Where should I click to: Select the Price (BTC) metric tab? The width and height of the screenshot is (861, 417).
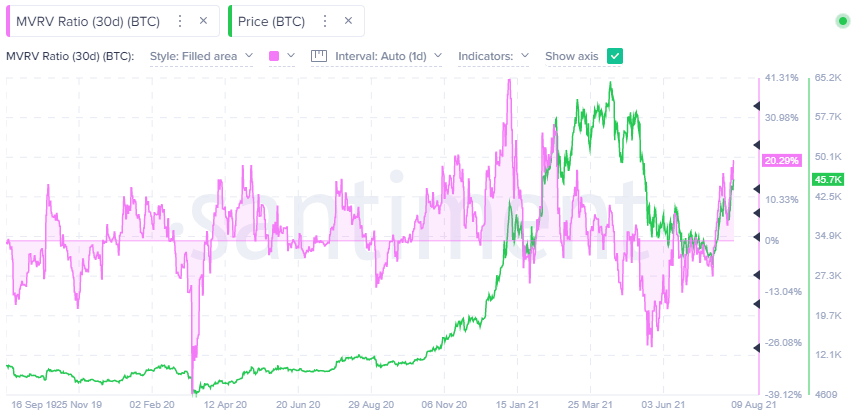point(271,21)
